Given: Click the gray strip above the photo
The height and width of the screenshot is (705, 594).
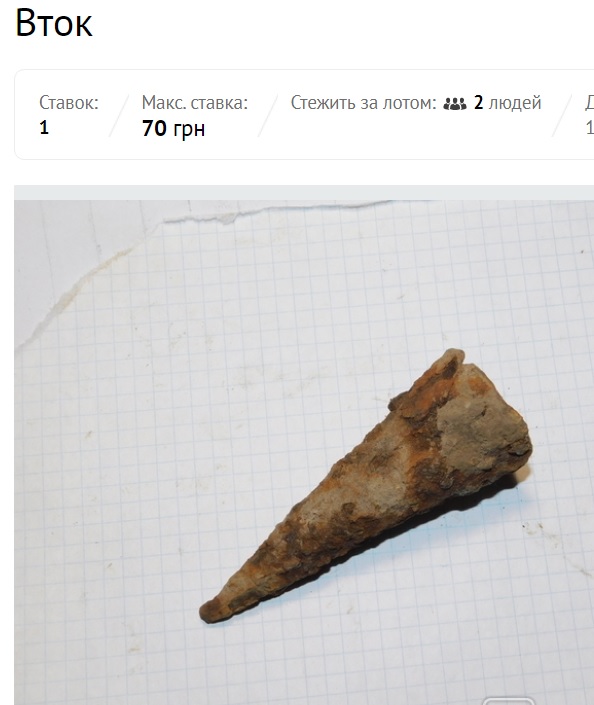Looking at the screenshot, I should coord(304,192).
